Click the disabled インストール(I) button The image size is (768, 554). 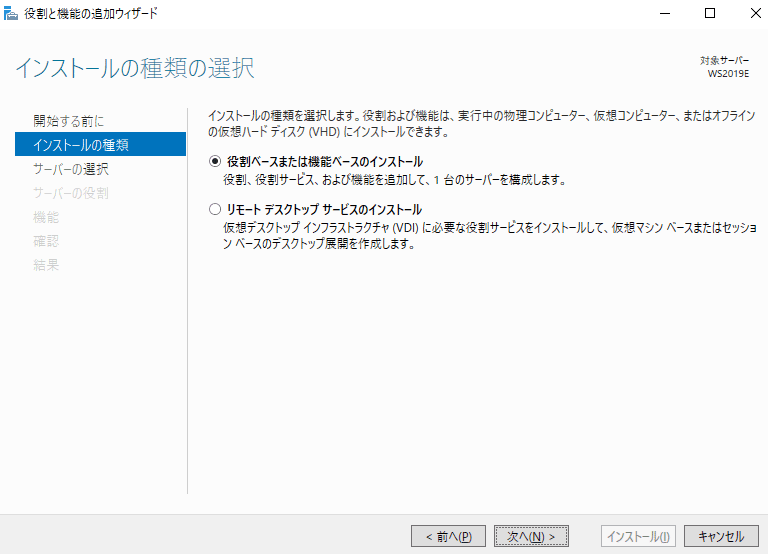pyautogui.click(x=639, y=536)
